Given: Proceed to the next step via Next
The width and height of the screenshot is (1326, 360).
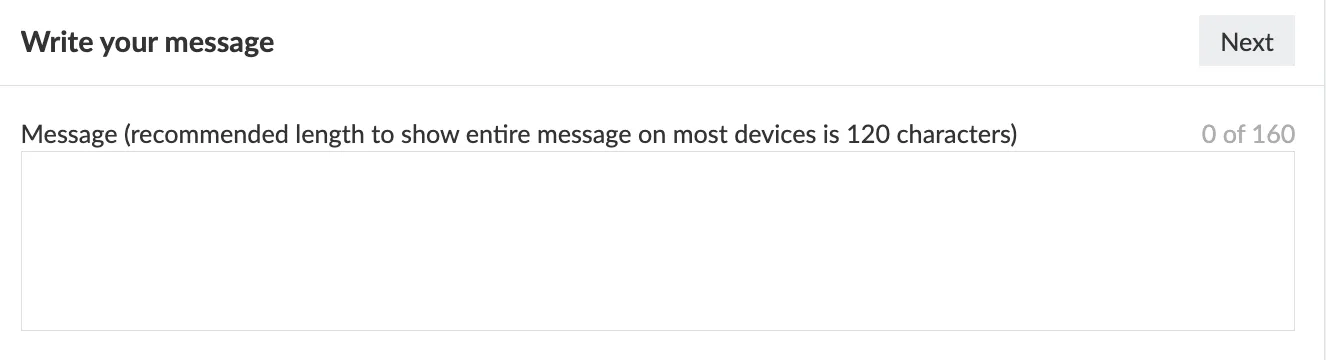Looking at the screenshot, I should [x=1247, y=42].
